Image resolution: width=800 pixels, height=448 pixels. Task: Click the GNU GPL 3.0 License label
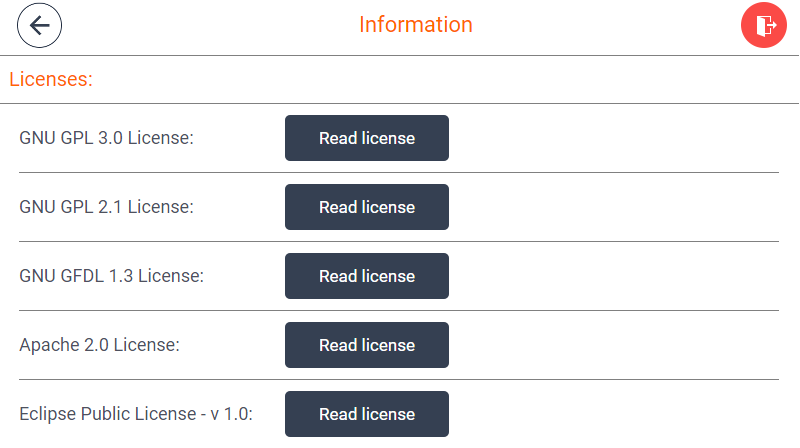(x=107, y=138)
